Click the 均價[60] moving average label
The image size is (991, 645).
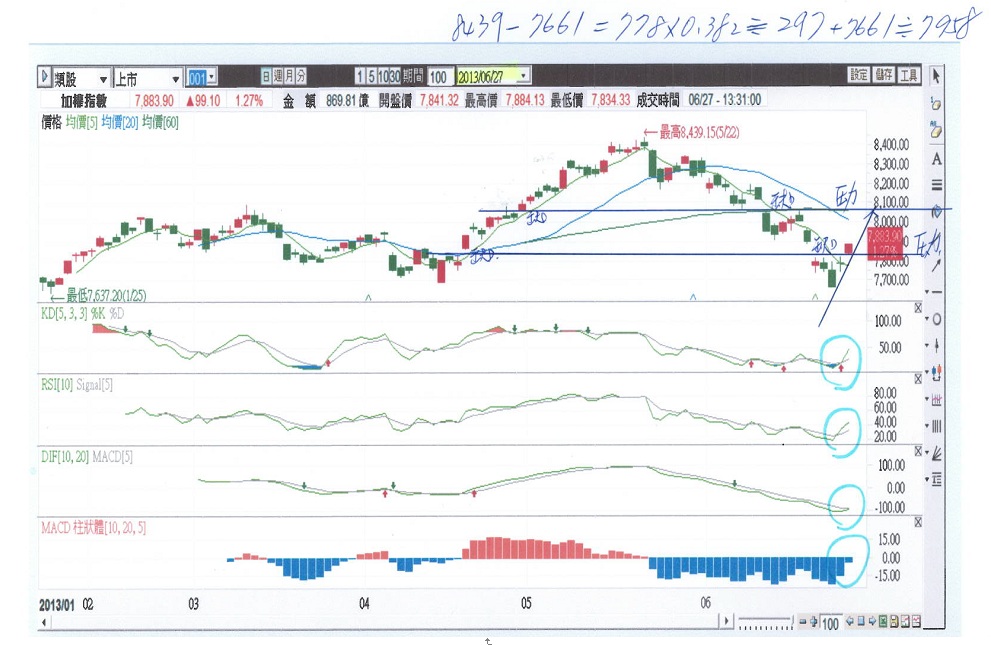click(160, 122)
